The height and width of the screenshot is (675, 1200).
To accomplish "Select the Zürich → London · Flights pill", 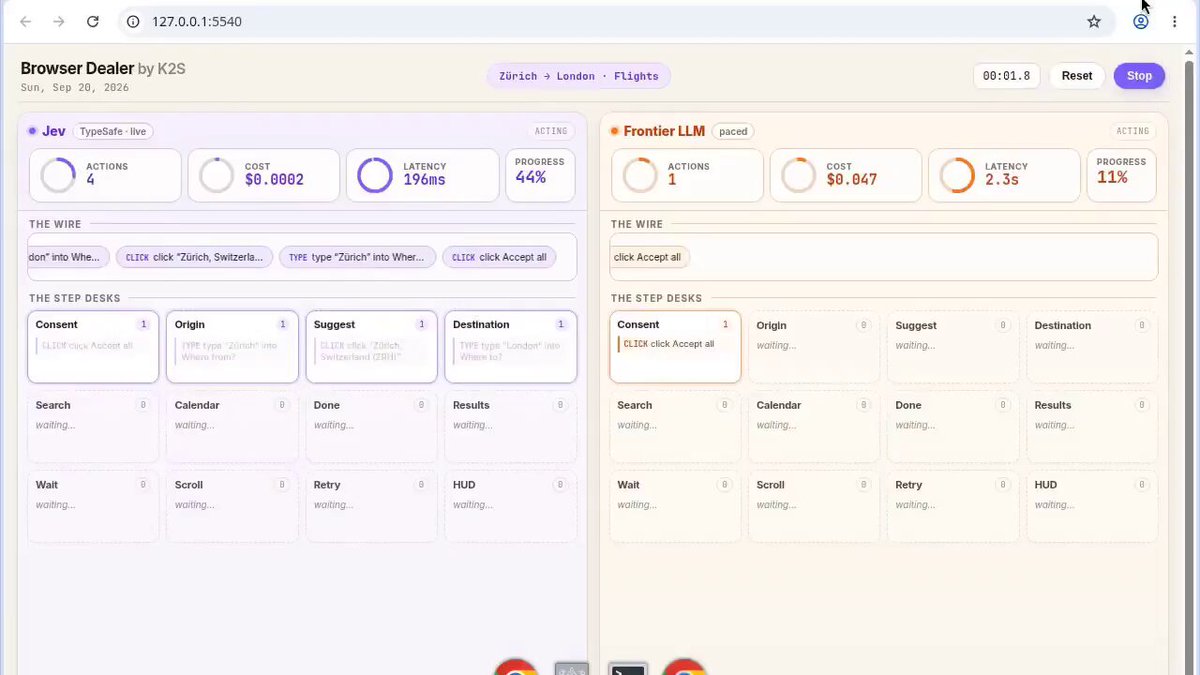I will [x=579, y=76].
